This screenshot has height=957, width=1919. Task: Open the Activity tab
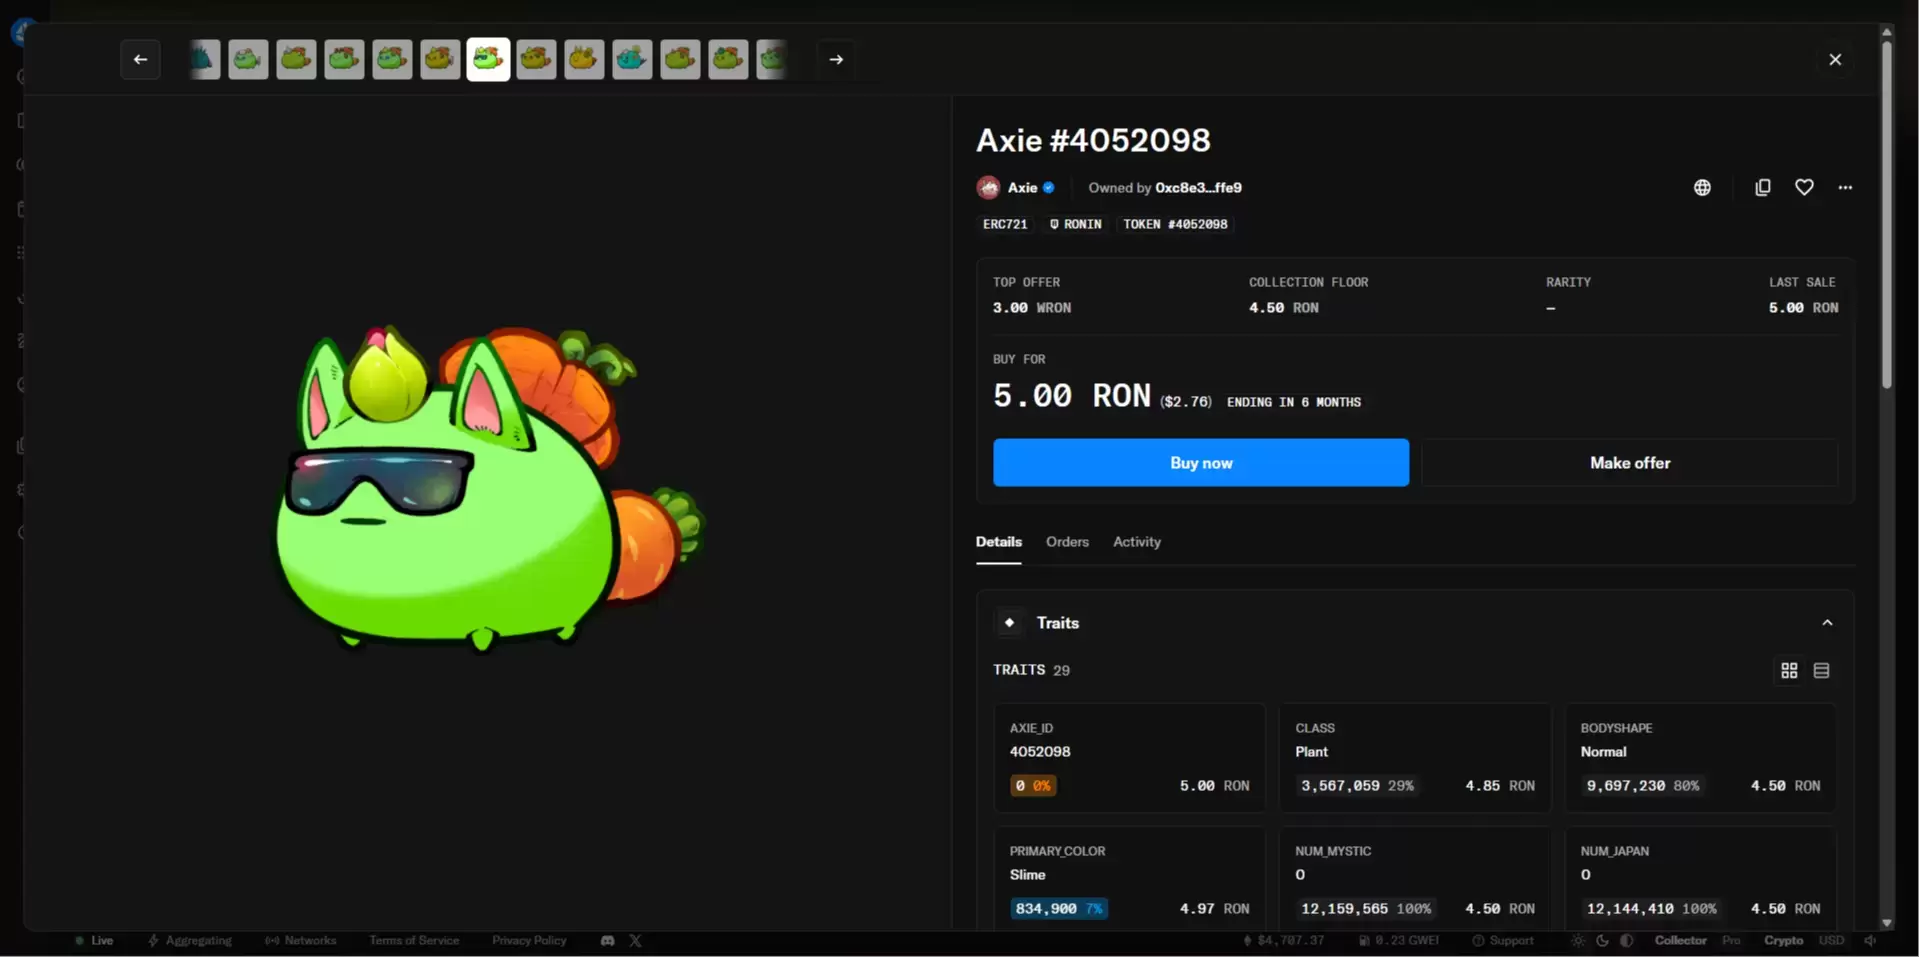[1136, 542]
